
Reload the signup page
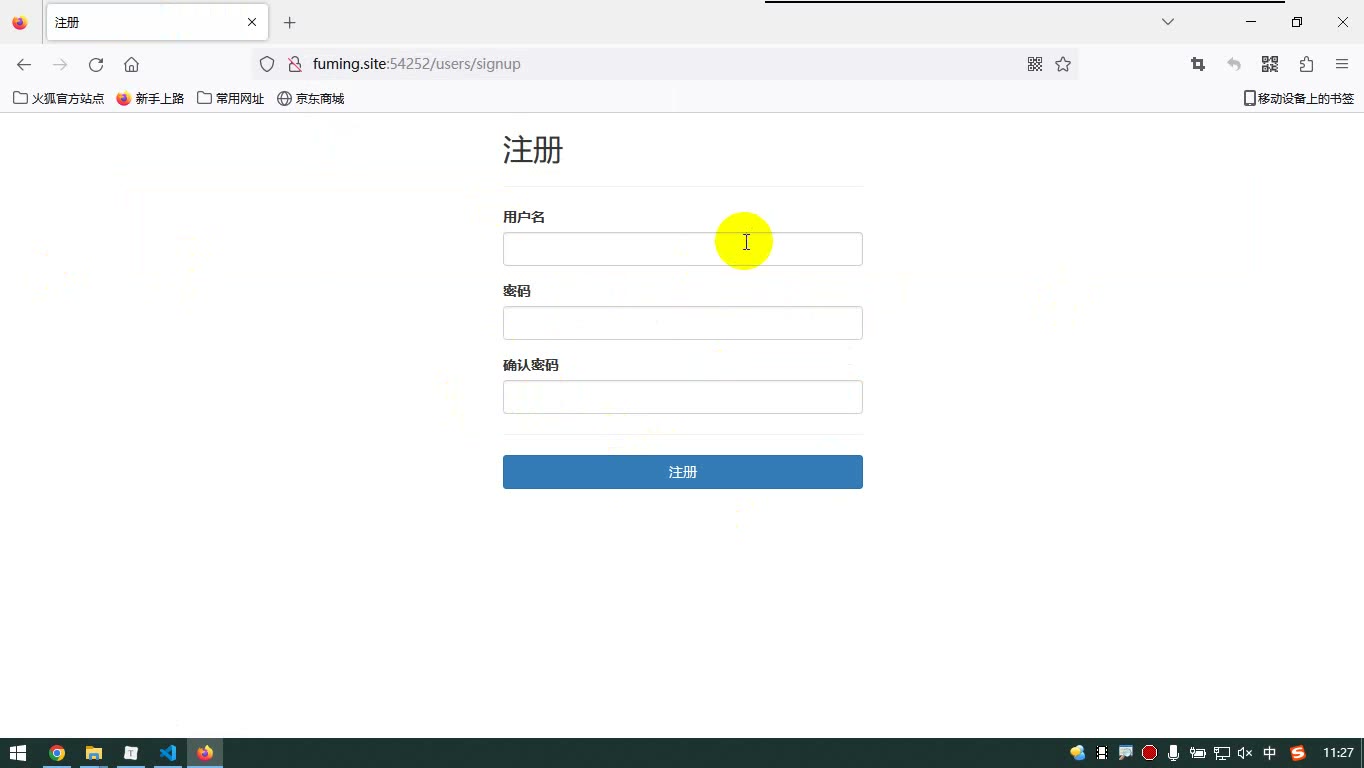[x=96, y=64]
